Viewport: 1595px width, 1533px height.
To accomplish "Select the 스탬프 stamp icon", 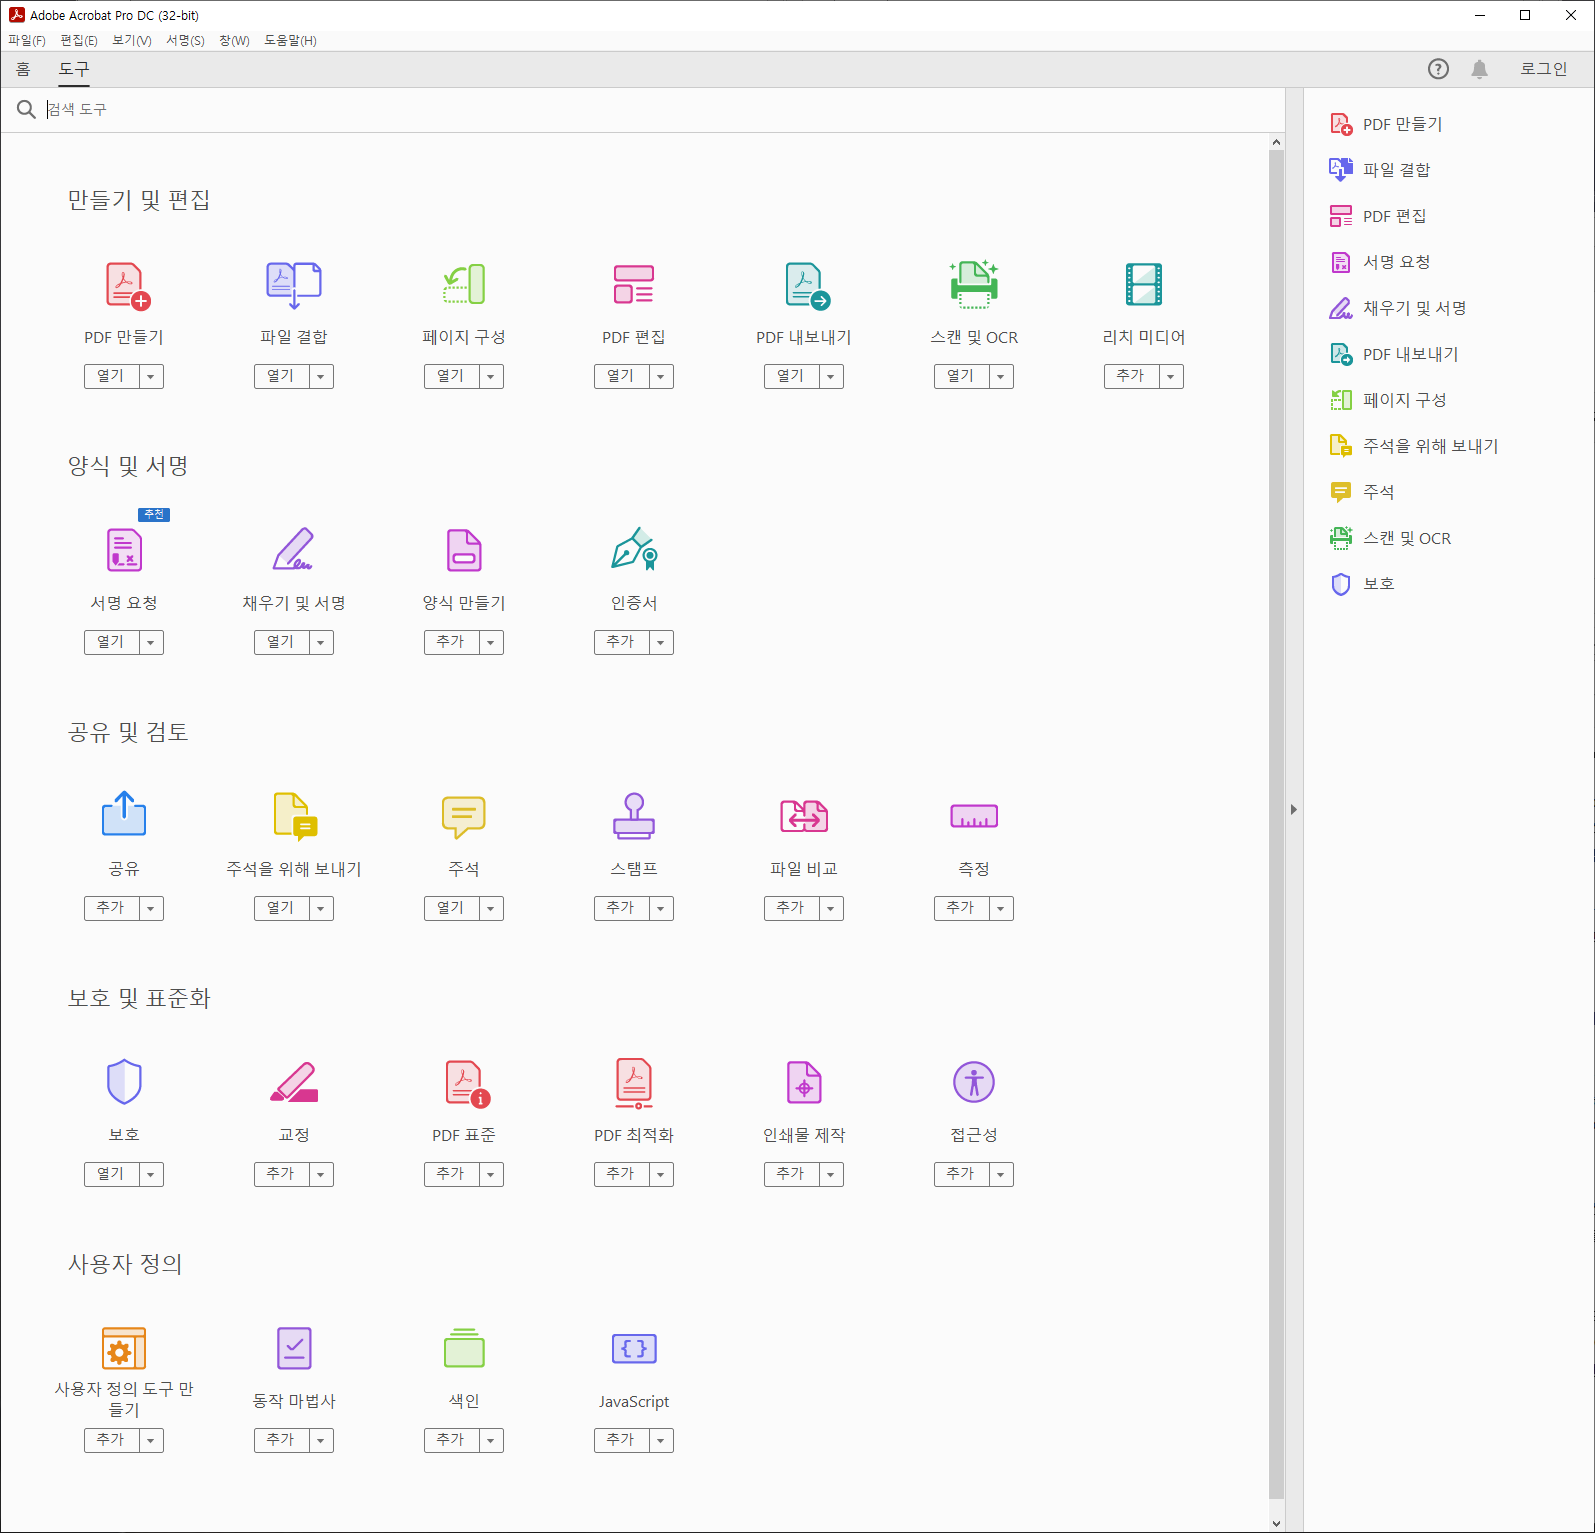I will 634,816.
